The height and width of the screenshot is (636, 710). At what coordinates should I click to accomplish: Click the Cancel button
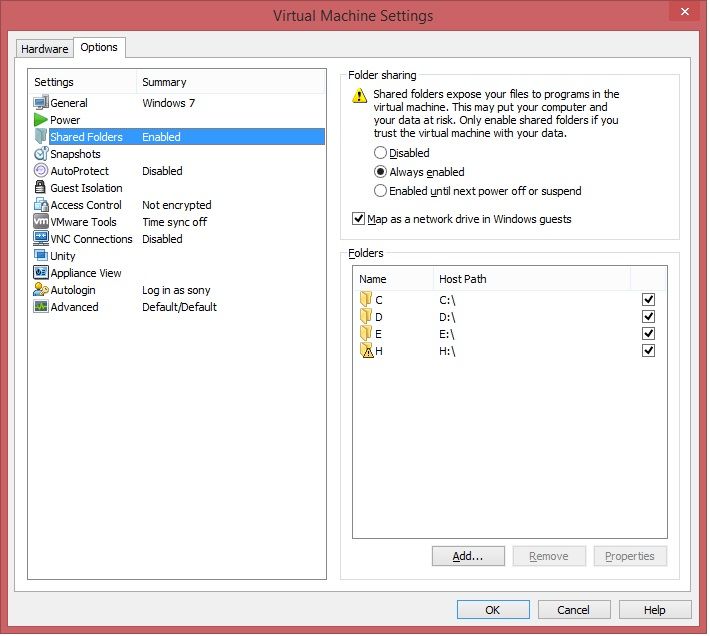click(x=574, y=610)
